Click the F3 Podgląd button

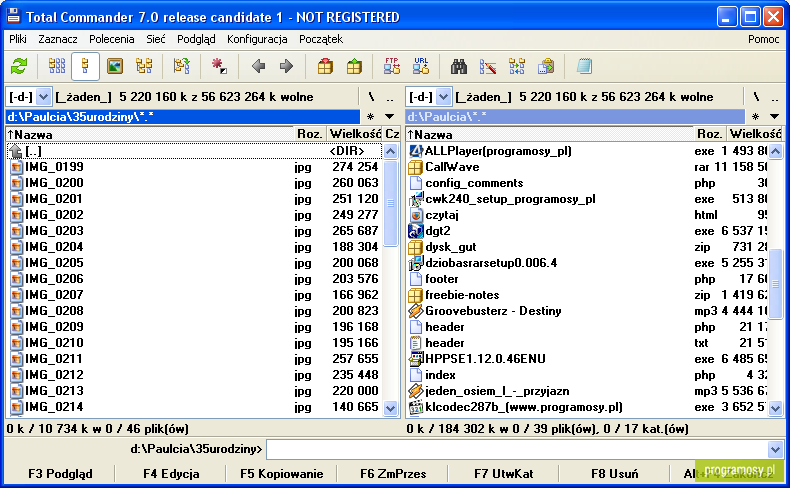click(60, 474)
